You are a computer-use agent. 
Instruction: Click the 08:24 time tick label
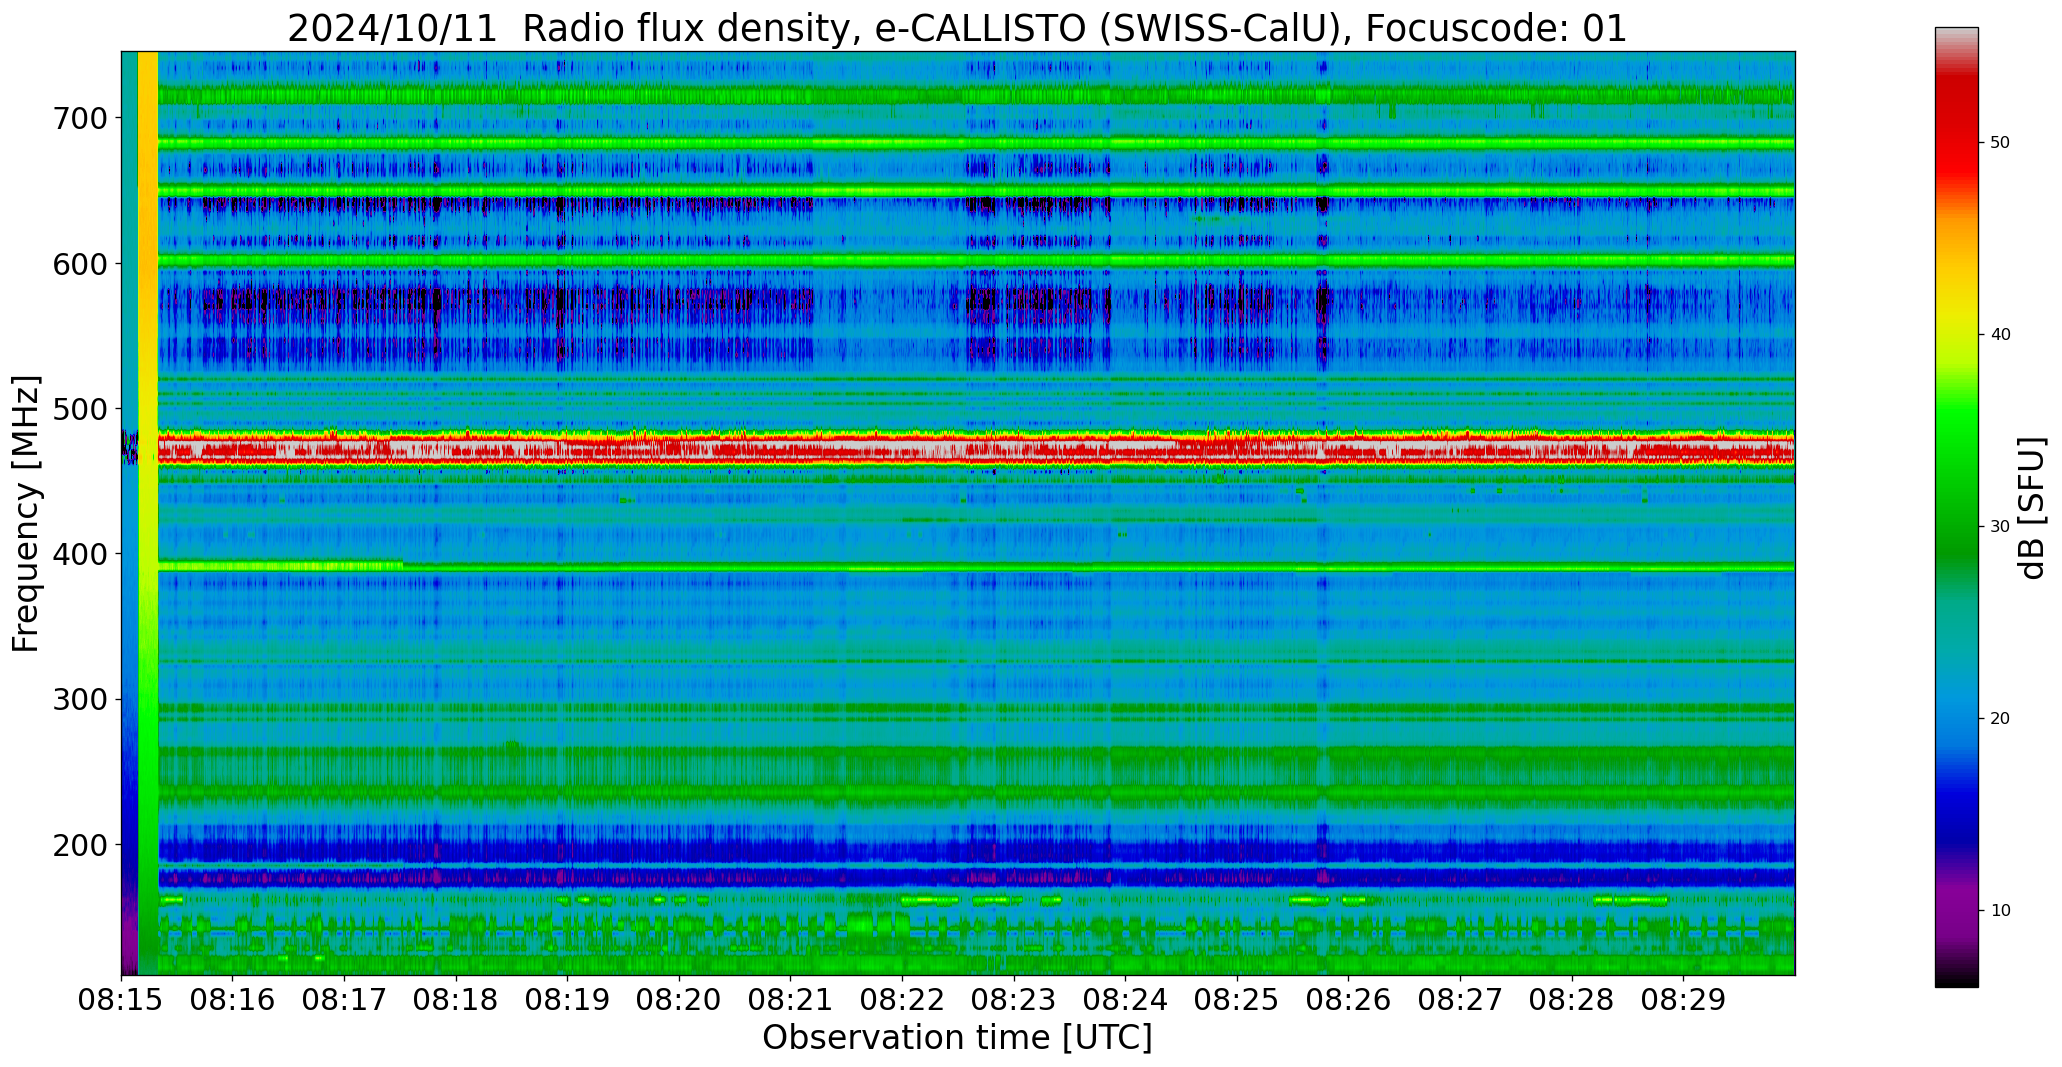[1125, 999]
